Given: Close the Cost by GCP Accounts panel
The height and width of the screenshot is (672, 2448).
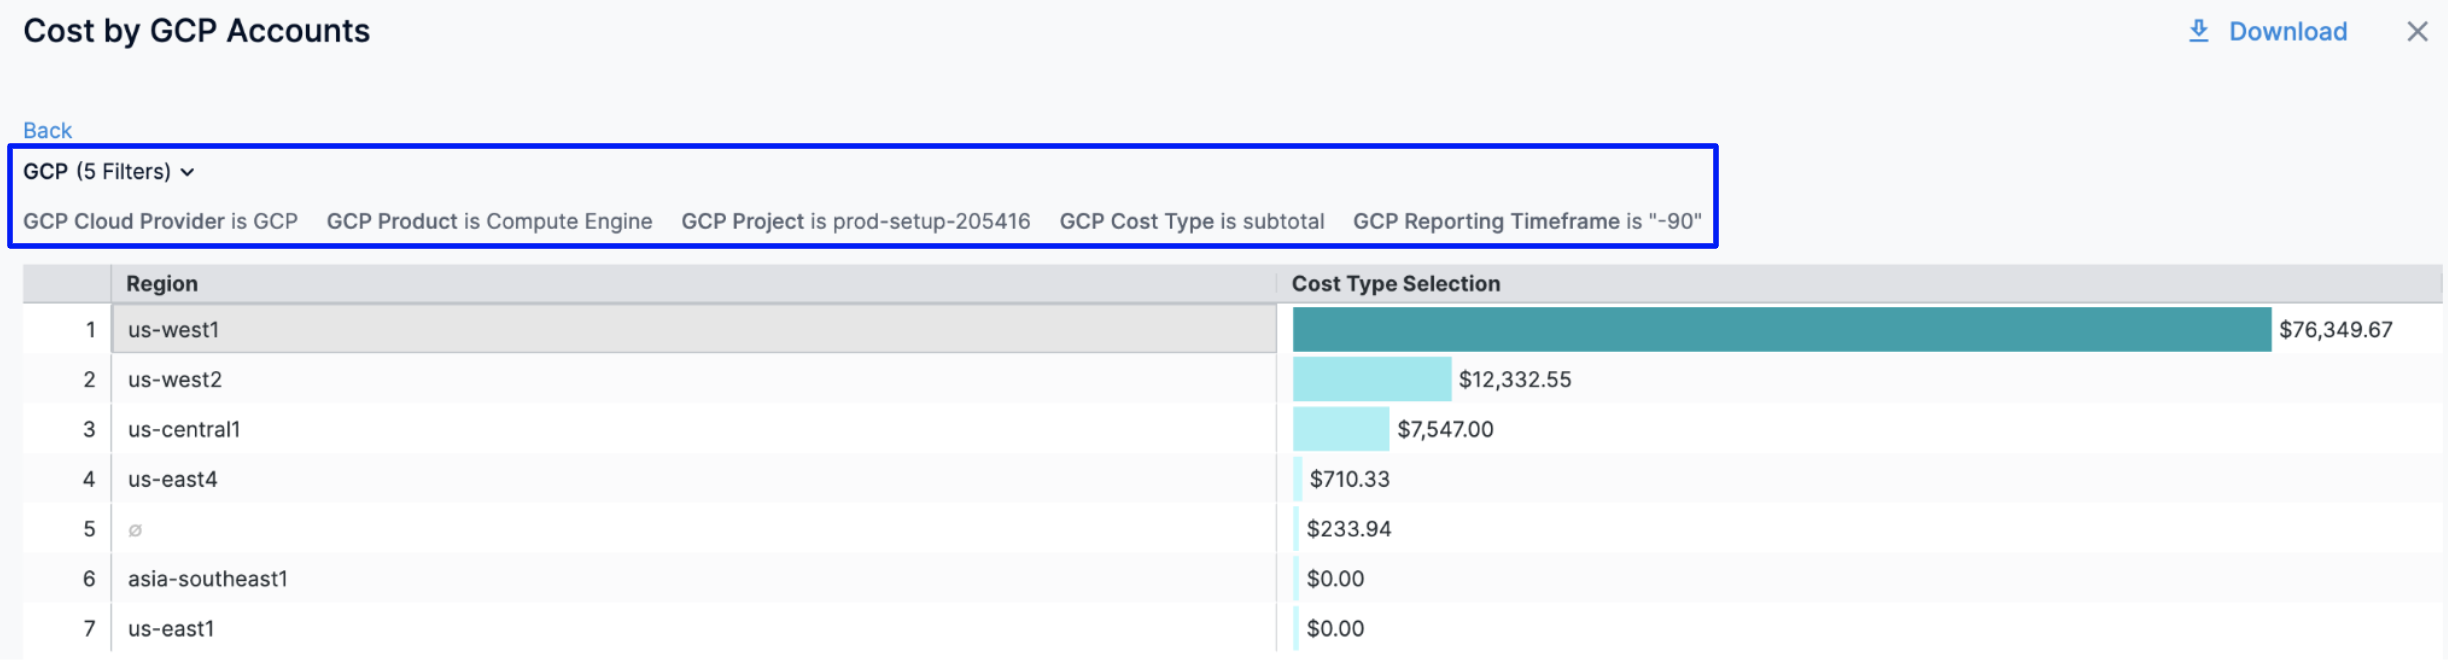Looking at the screenshot, I should point(2417,32).
